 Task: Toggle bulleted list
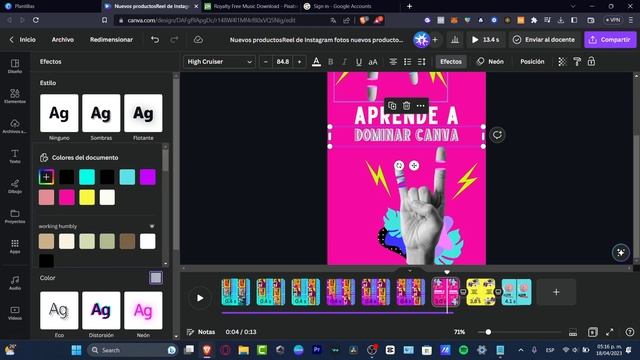click(x=407, y=62)
